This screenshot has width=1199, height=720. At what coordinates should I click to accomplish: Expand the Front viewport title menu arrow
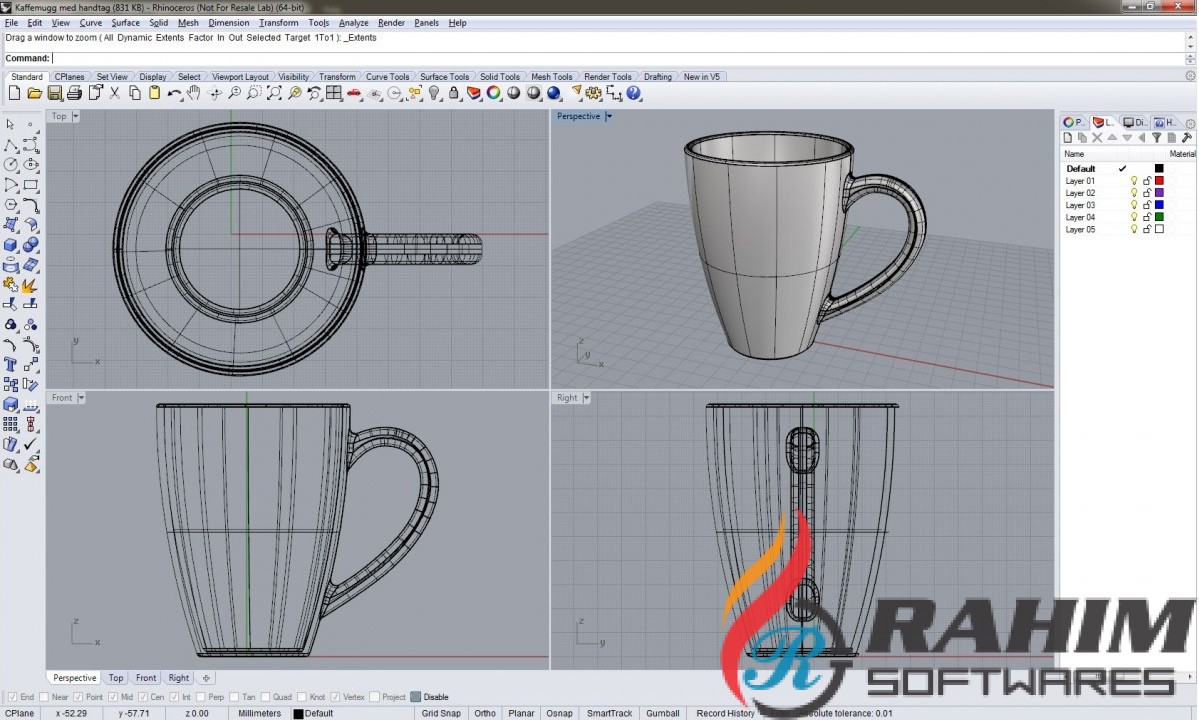click(x=81, y=398)
